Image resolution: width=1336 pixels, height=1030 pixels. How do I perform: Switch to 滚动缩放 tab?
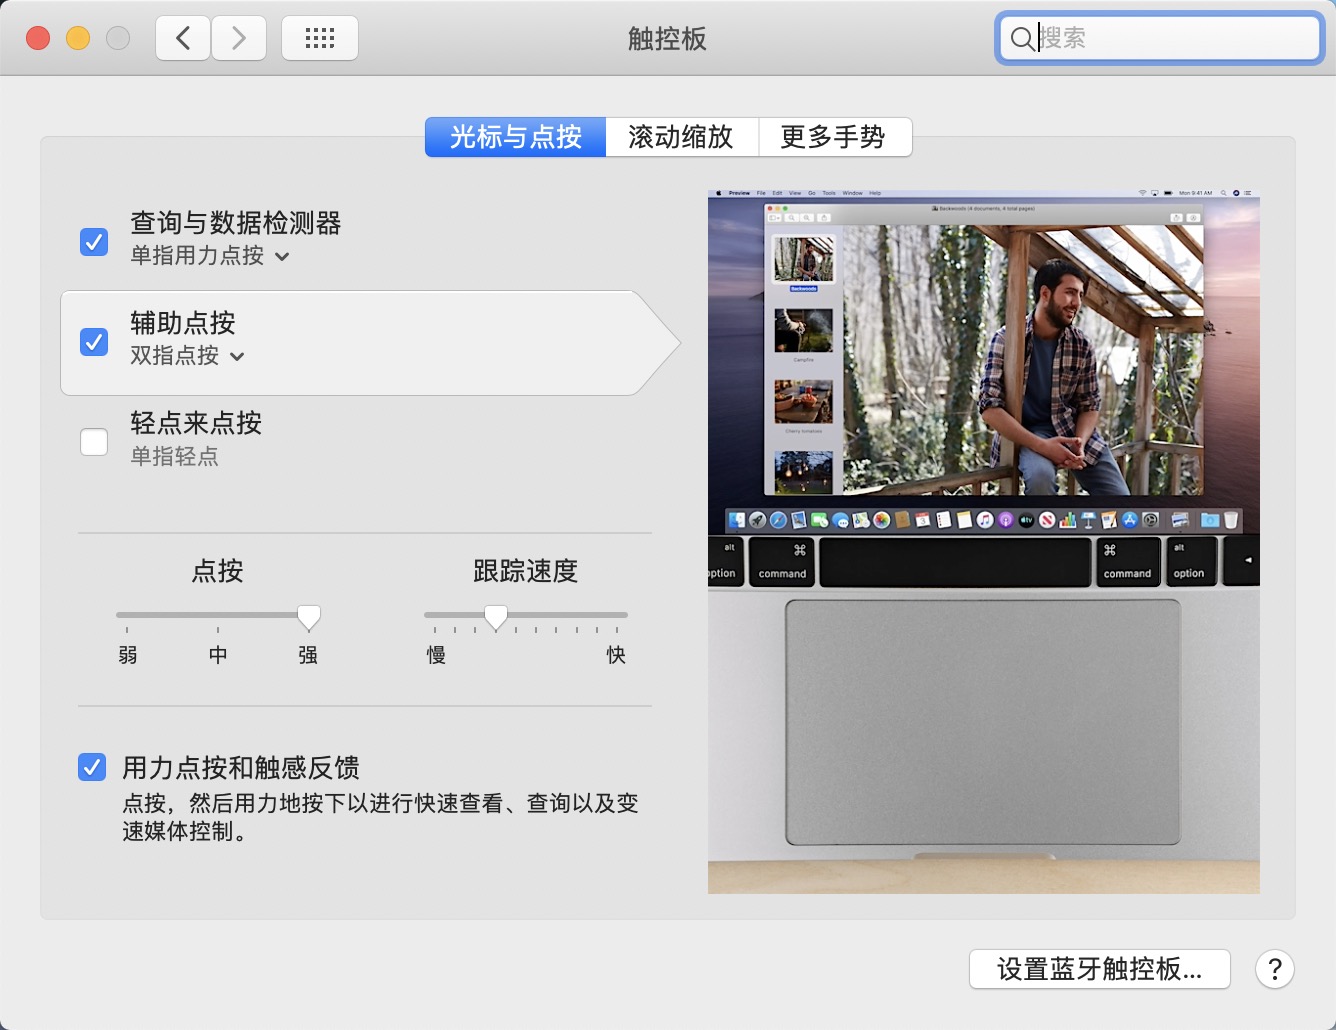[x=681, y=137]
